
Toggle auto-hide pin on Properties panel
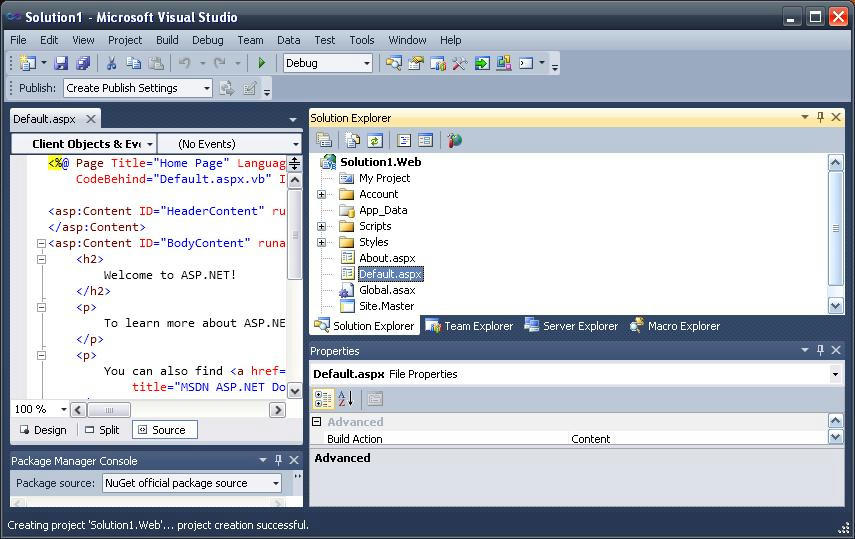(820, 350)
